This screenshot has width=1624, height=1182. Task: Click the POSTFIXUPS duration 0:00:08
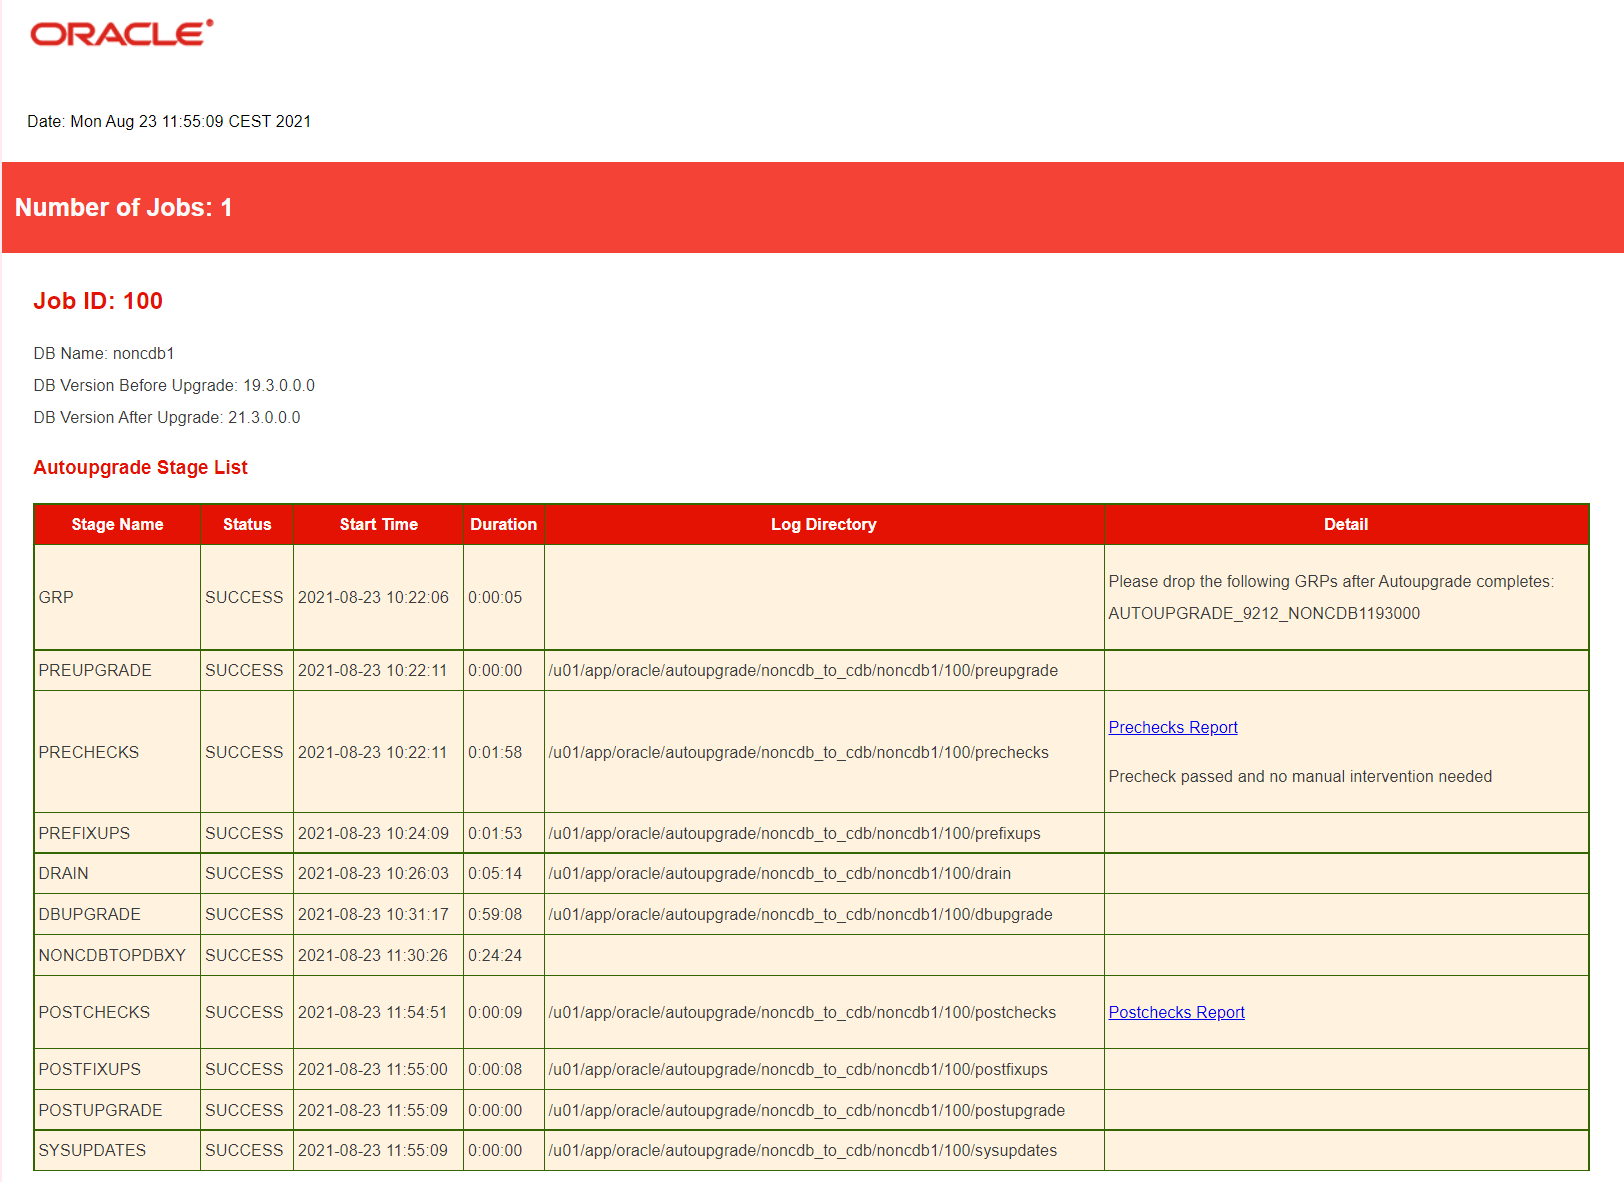coord(495,1069)
